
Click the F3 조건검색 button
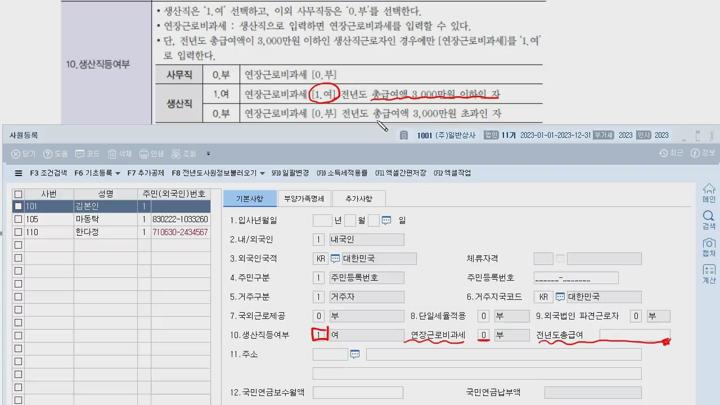[x=48, y=173]
